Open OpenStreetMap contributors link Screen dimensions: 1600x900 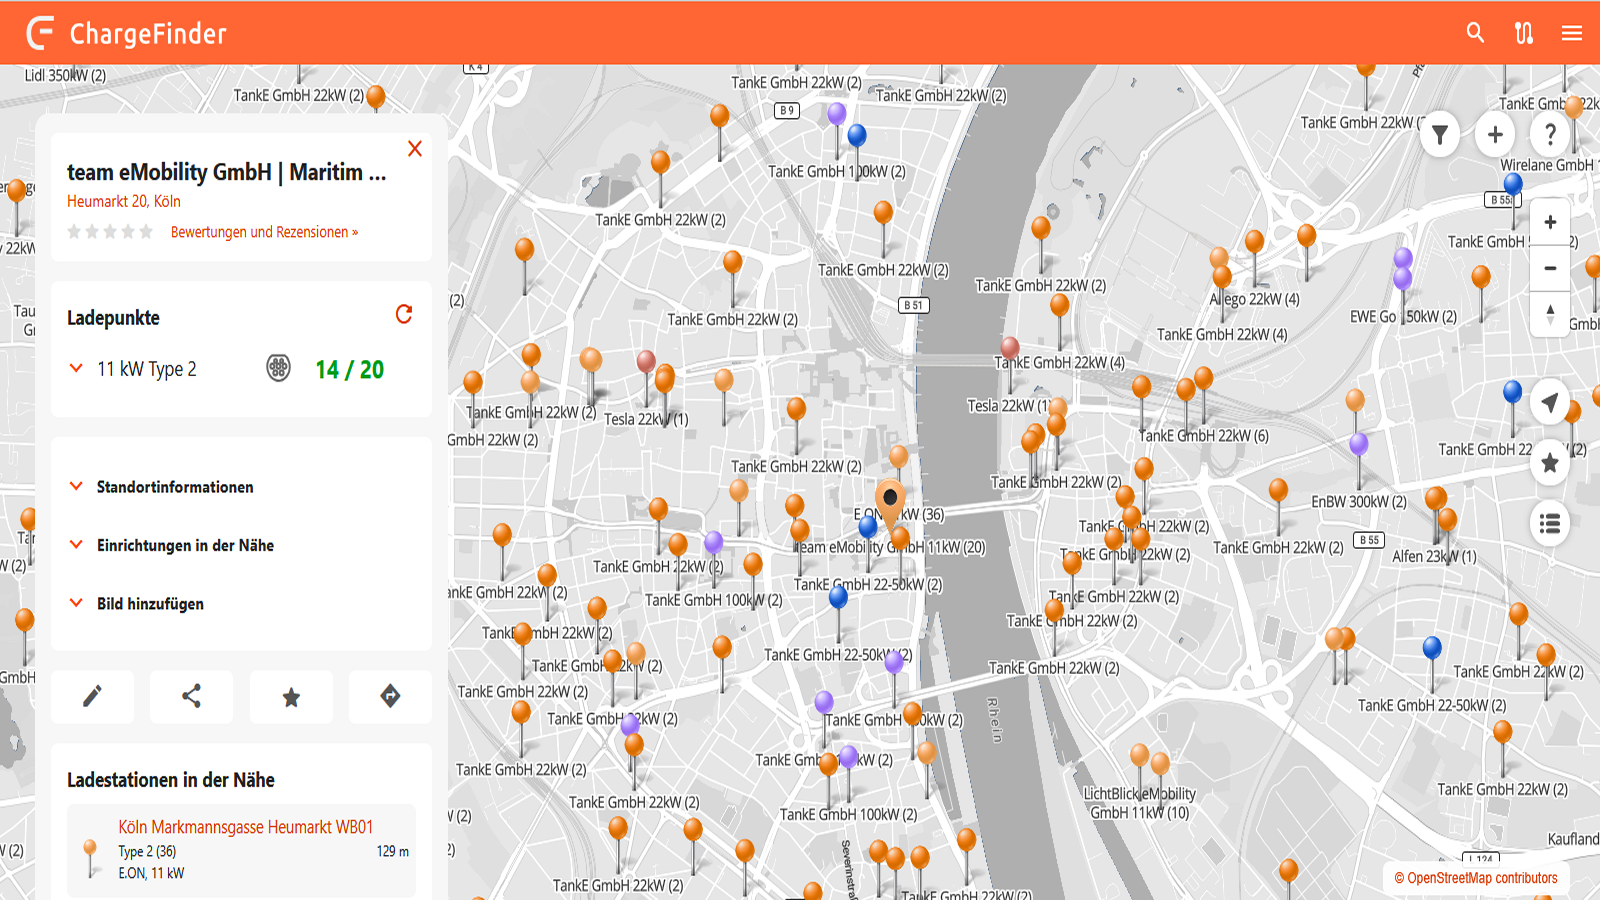(x=1476, y=878)
